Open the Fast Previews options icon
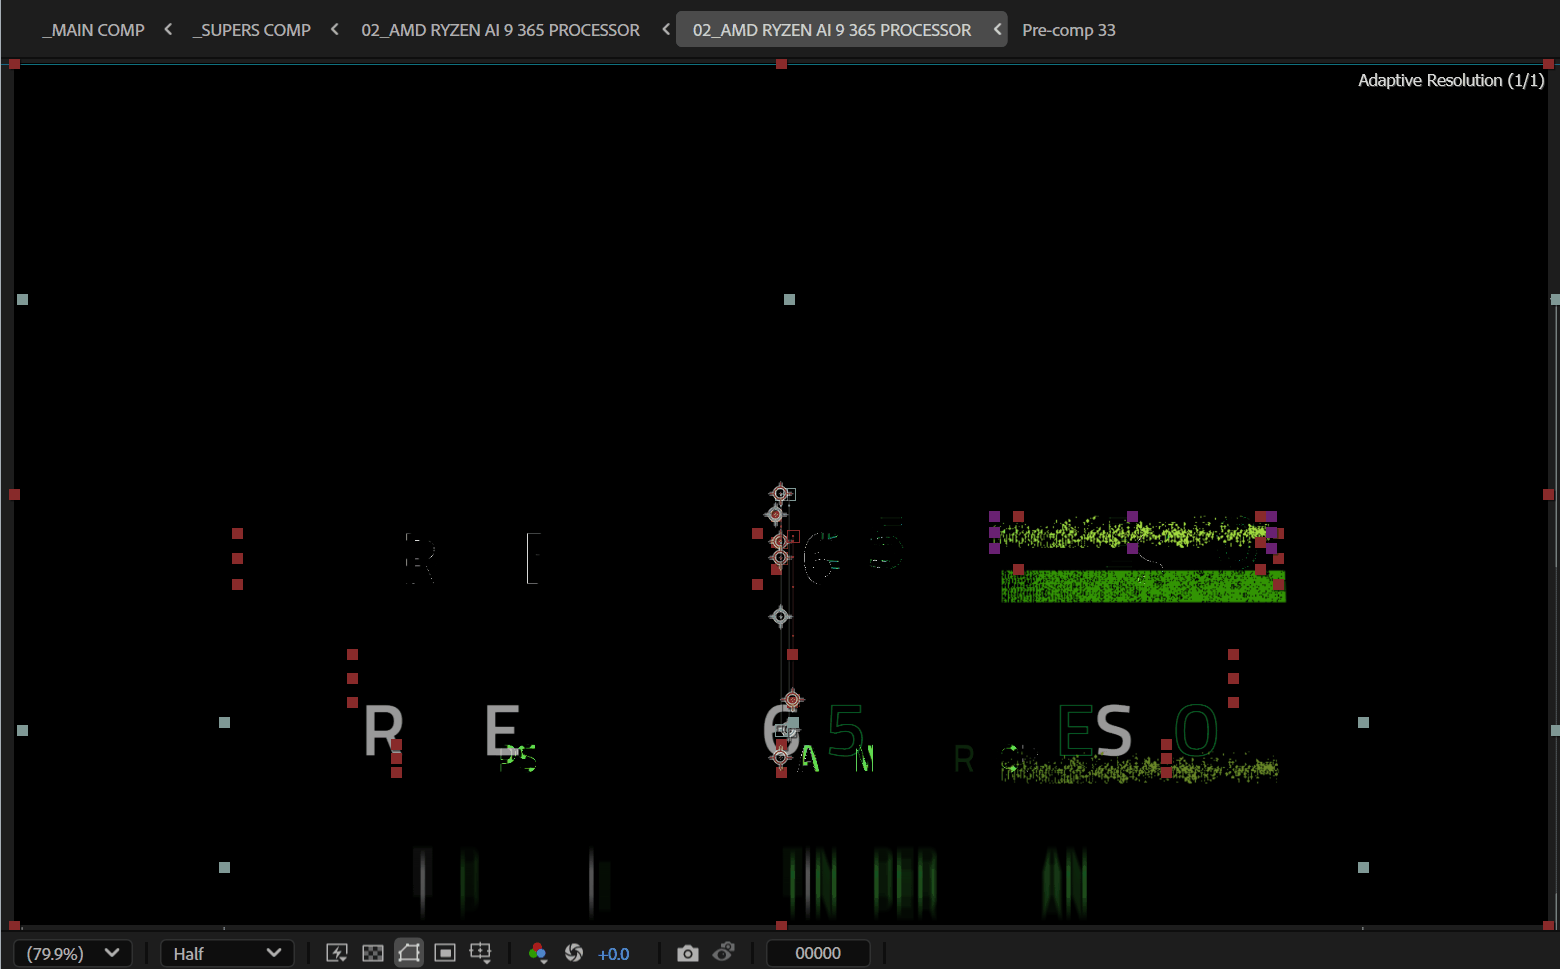Image resolution: width=1560 pixels, height=969 pixels. coord(337,953)
